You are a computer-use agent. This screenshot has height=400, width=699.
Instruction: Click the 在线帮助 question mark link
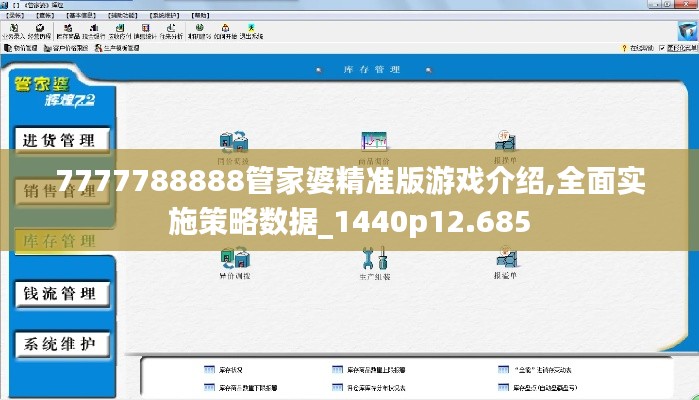(637, 48)
